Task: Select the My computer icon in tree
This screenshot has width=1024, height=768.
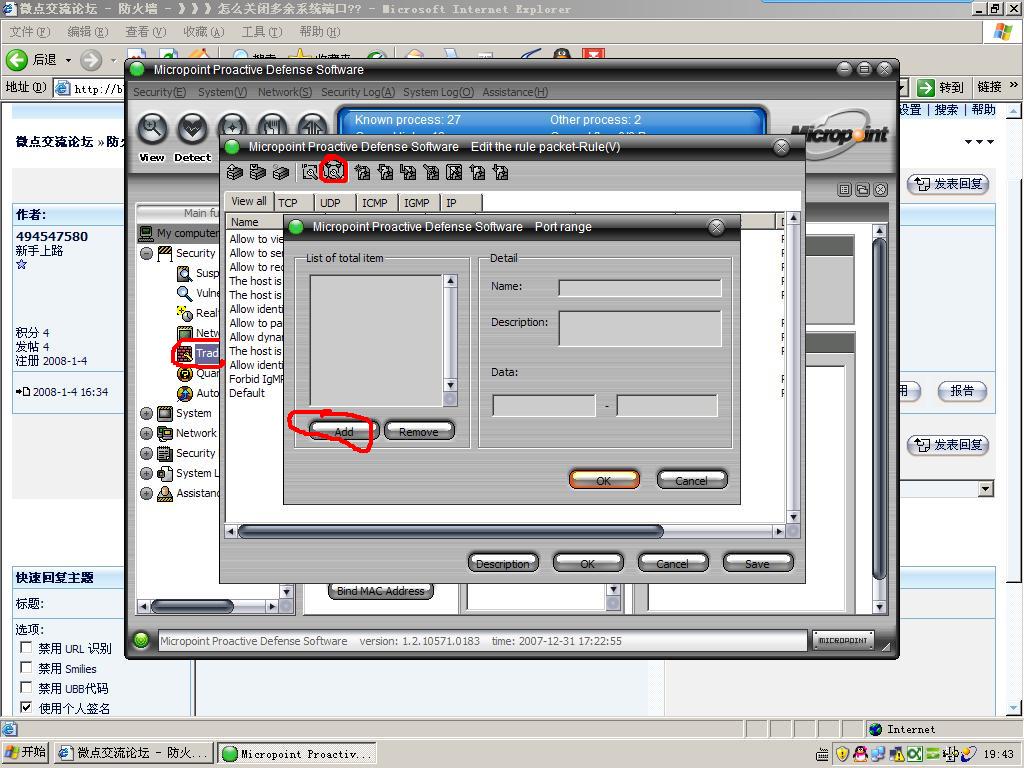Action: (x=146, y=233)
